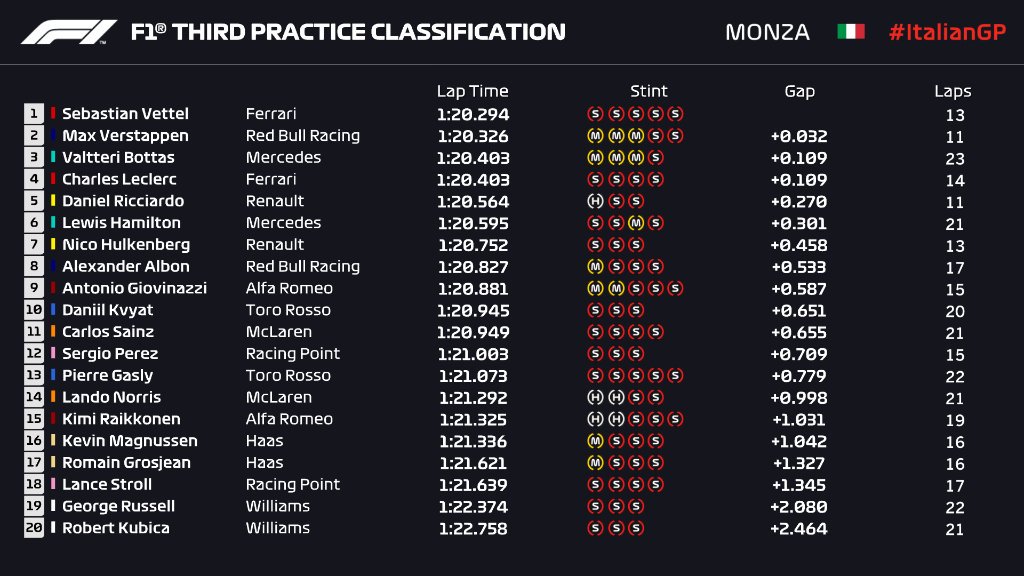Click position 20 number box beside Kubica
This screenshot has height=576, width=1024.
(34, 528)
